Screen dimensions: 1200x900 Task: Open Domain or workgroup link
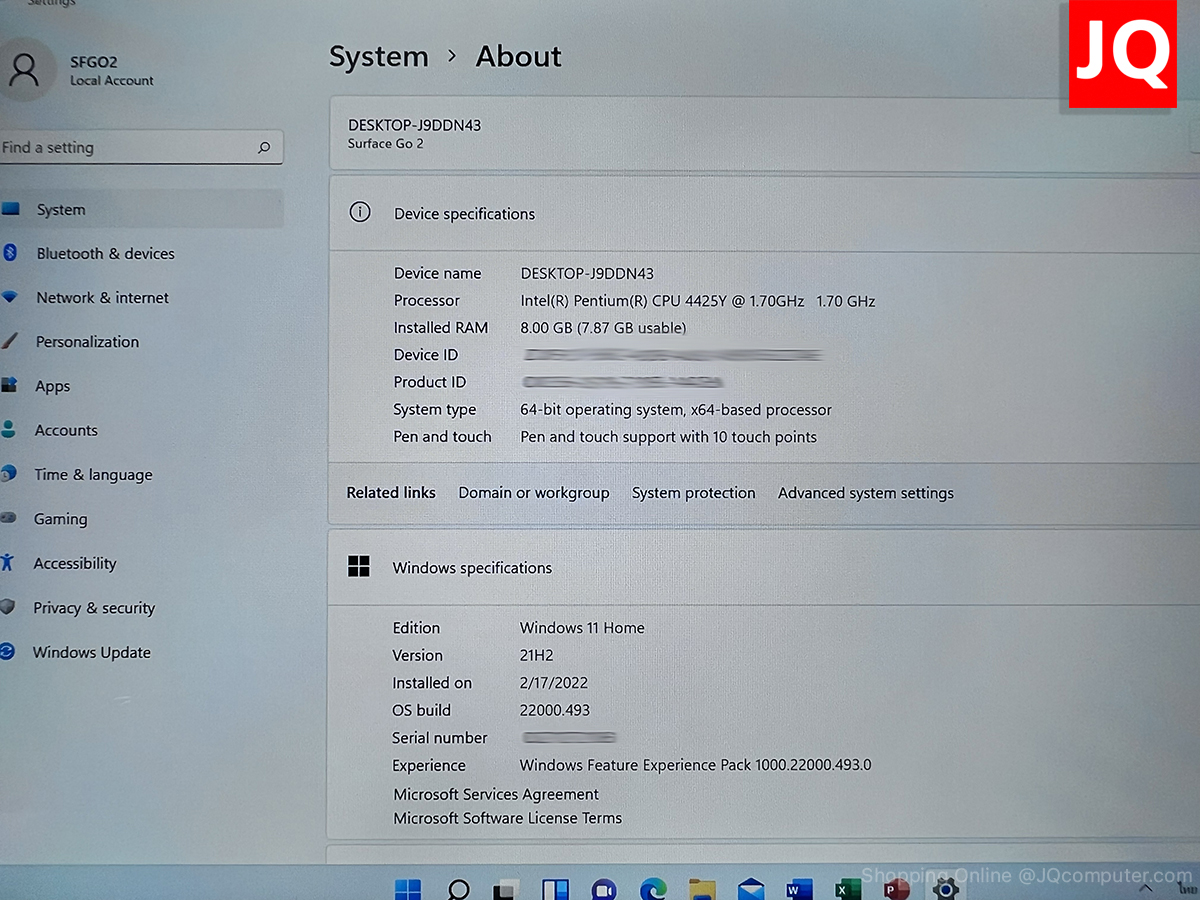tap(534, 493)
